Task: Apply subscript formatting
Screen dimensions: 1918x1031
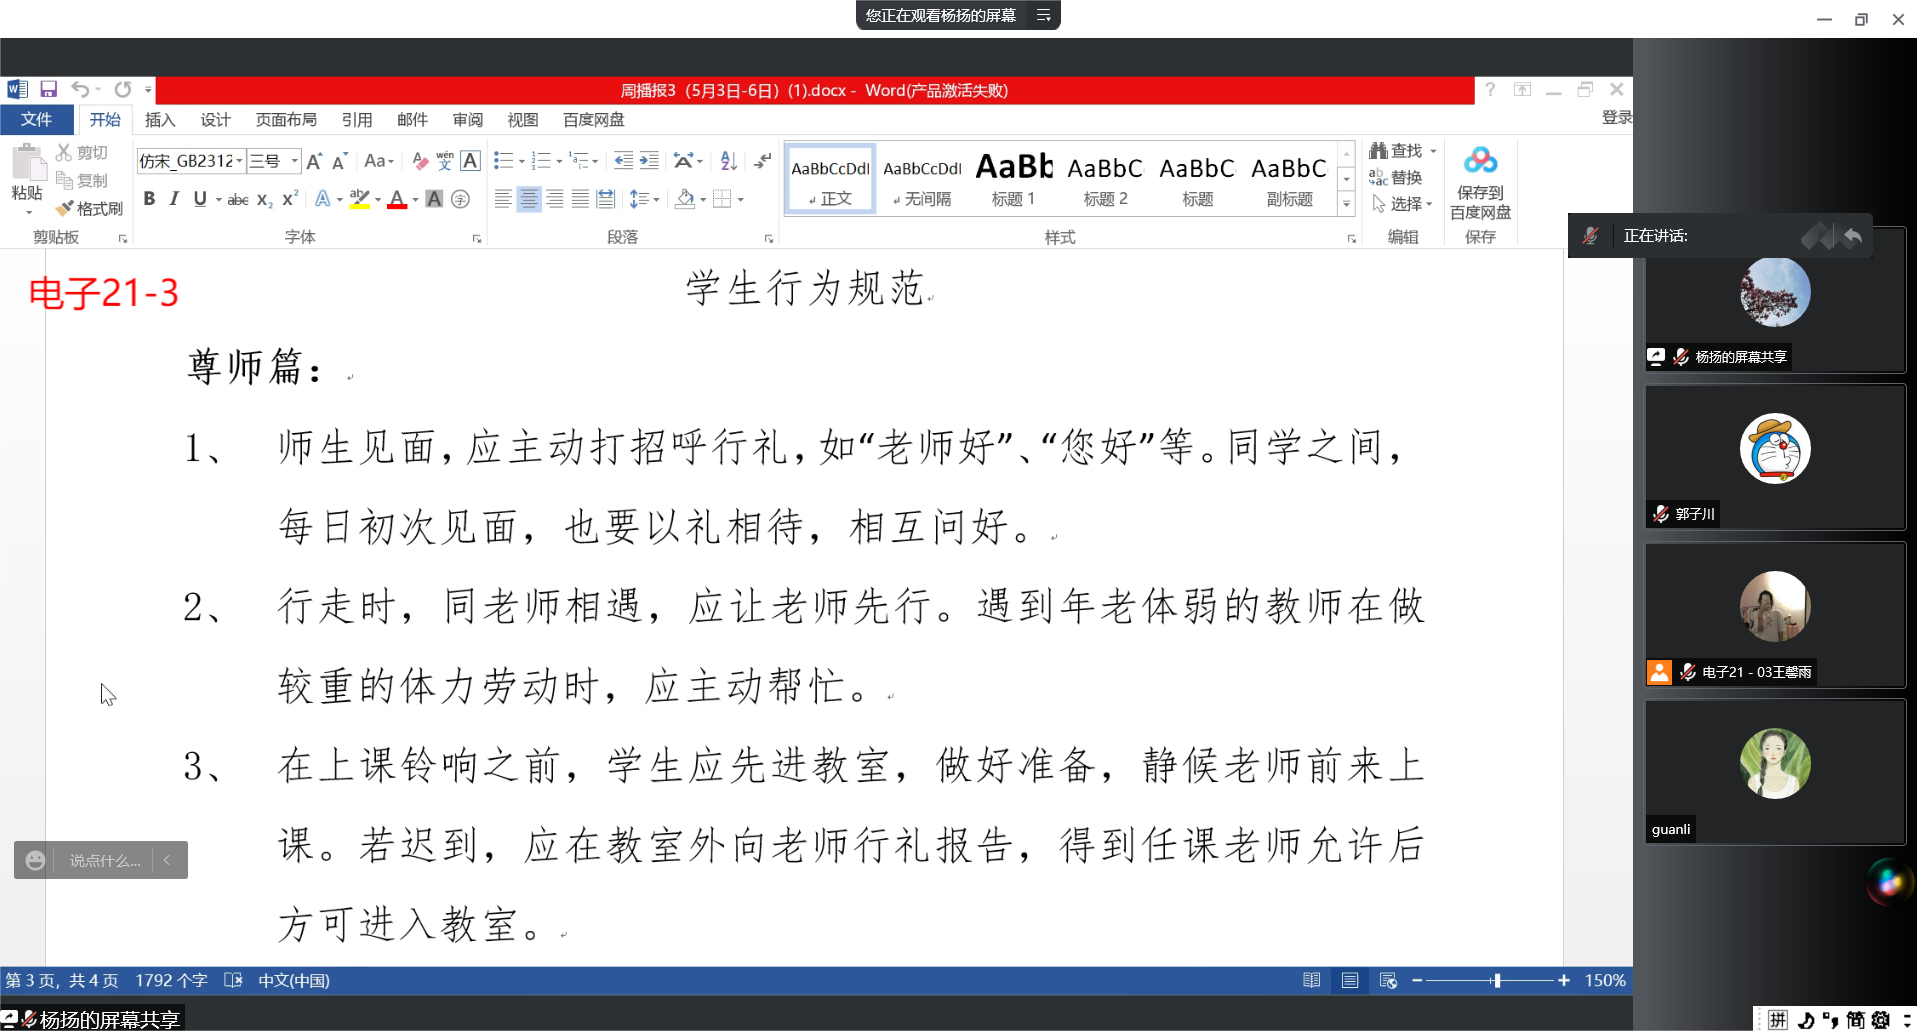Action: tap(264, 200)
